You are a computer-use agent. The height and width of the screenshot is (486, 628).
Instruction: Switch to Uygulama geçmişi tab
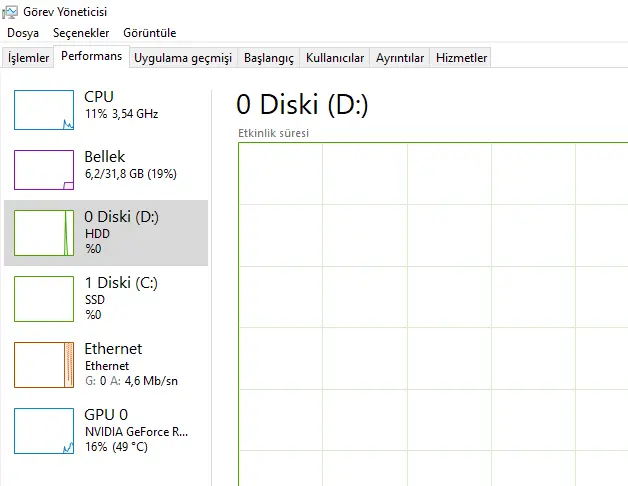click(x=183, y=58)
